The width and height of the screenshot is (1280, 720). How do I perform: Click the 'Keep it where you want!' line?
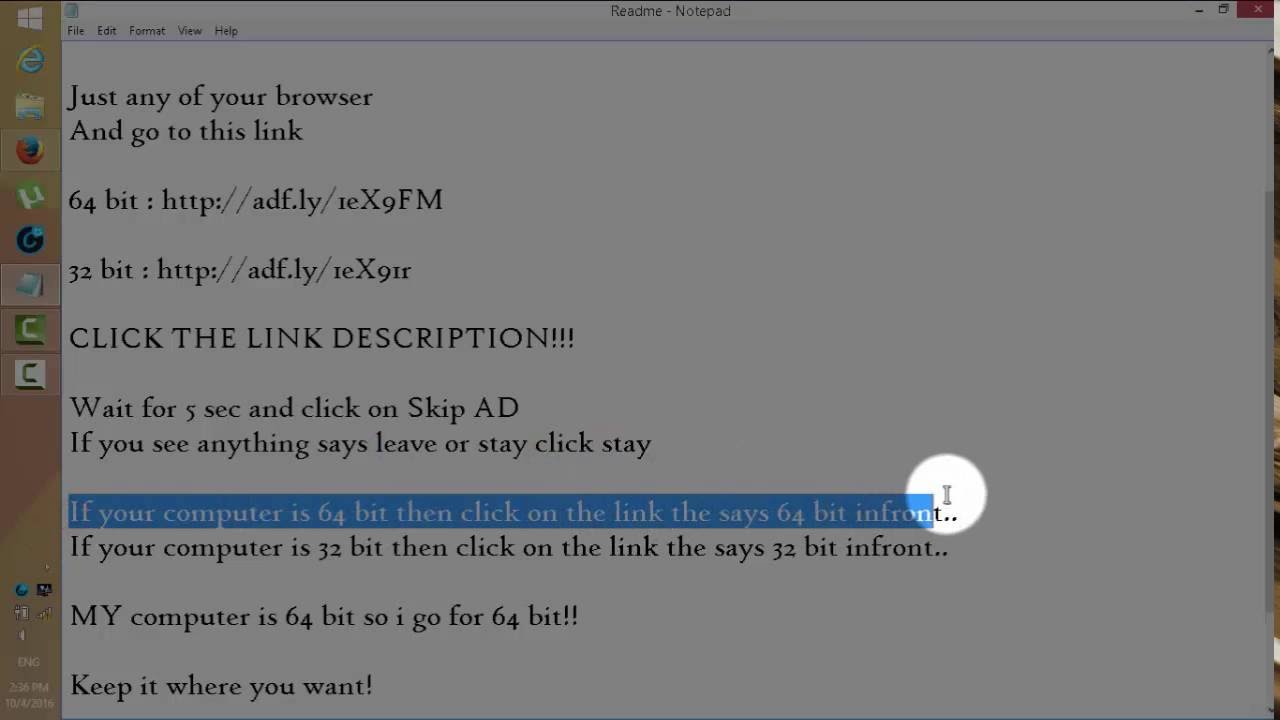[x=221, y=686]
